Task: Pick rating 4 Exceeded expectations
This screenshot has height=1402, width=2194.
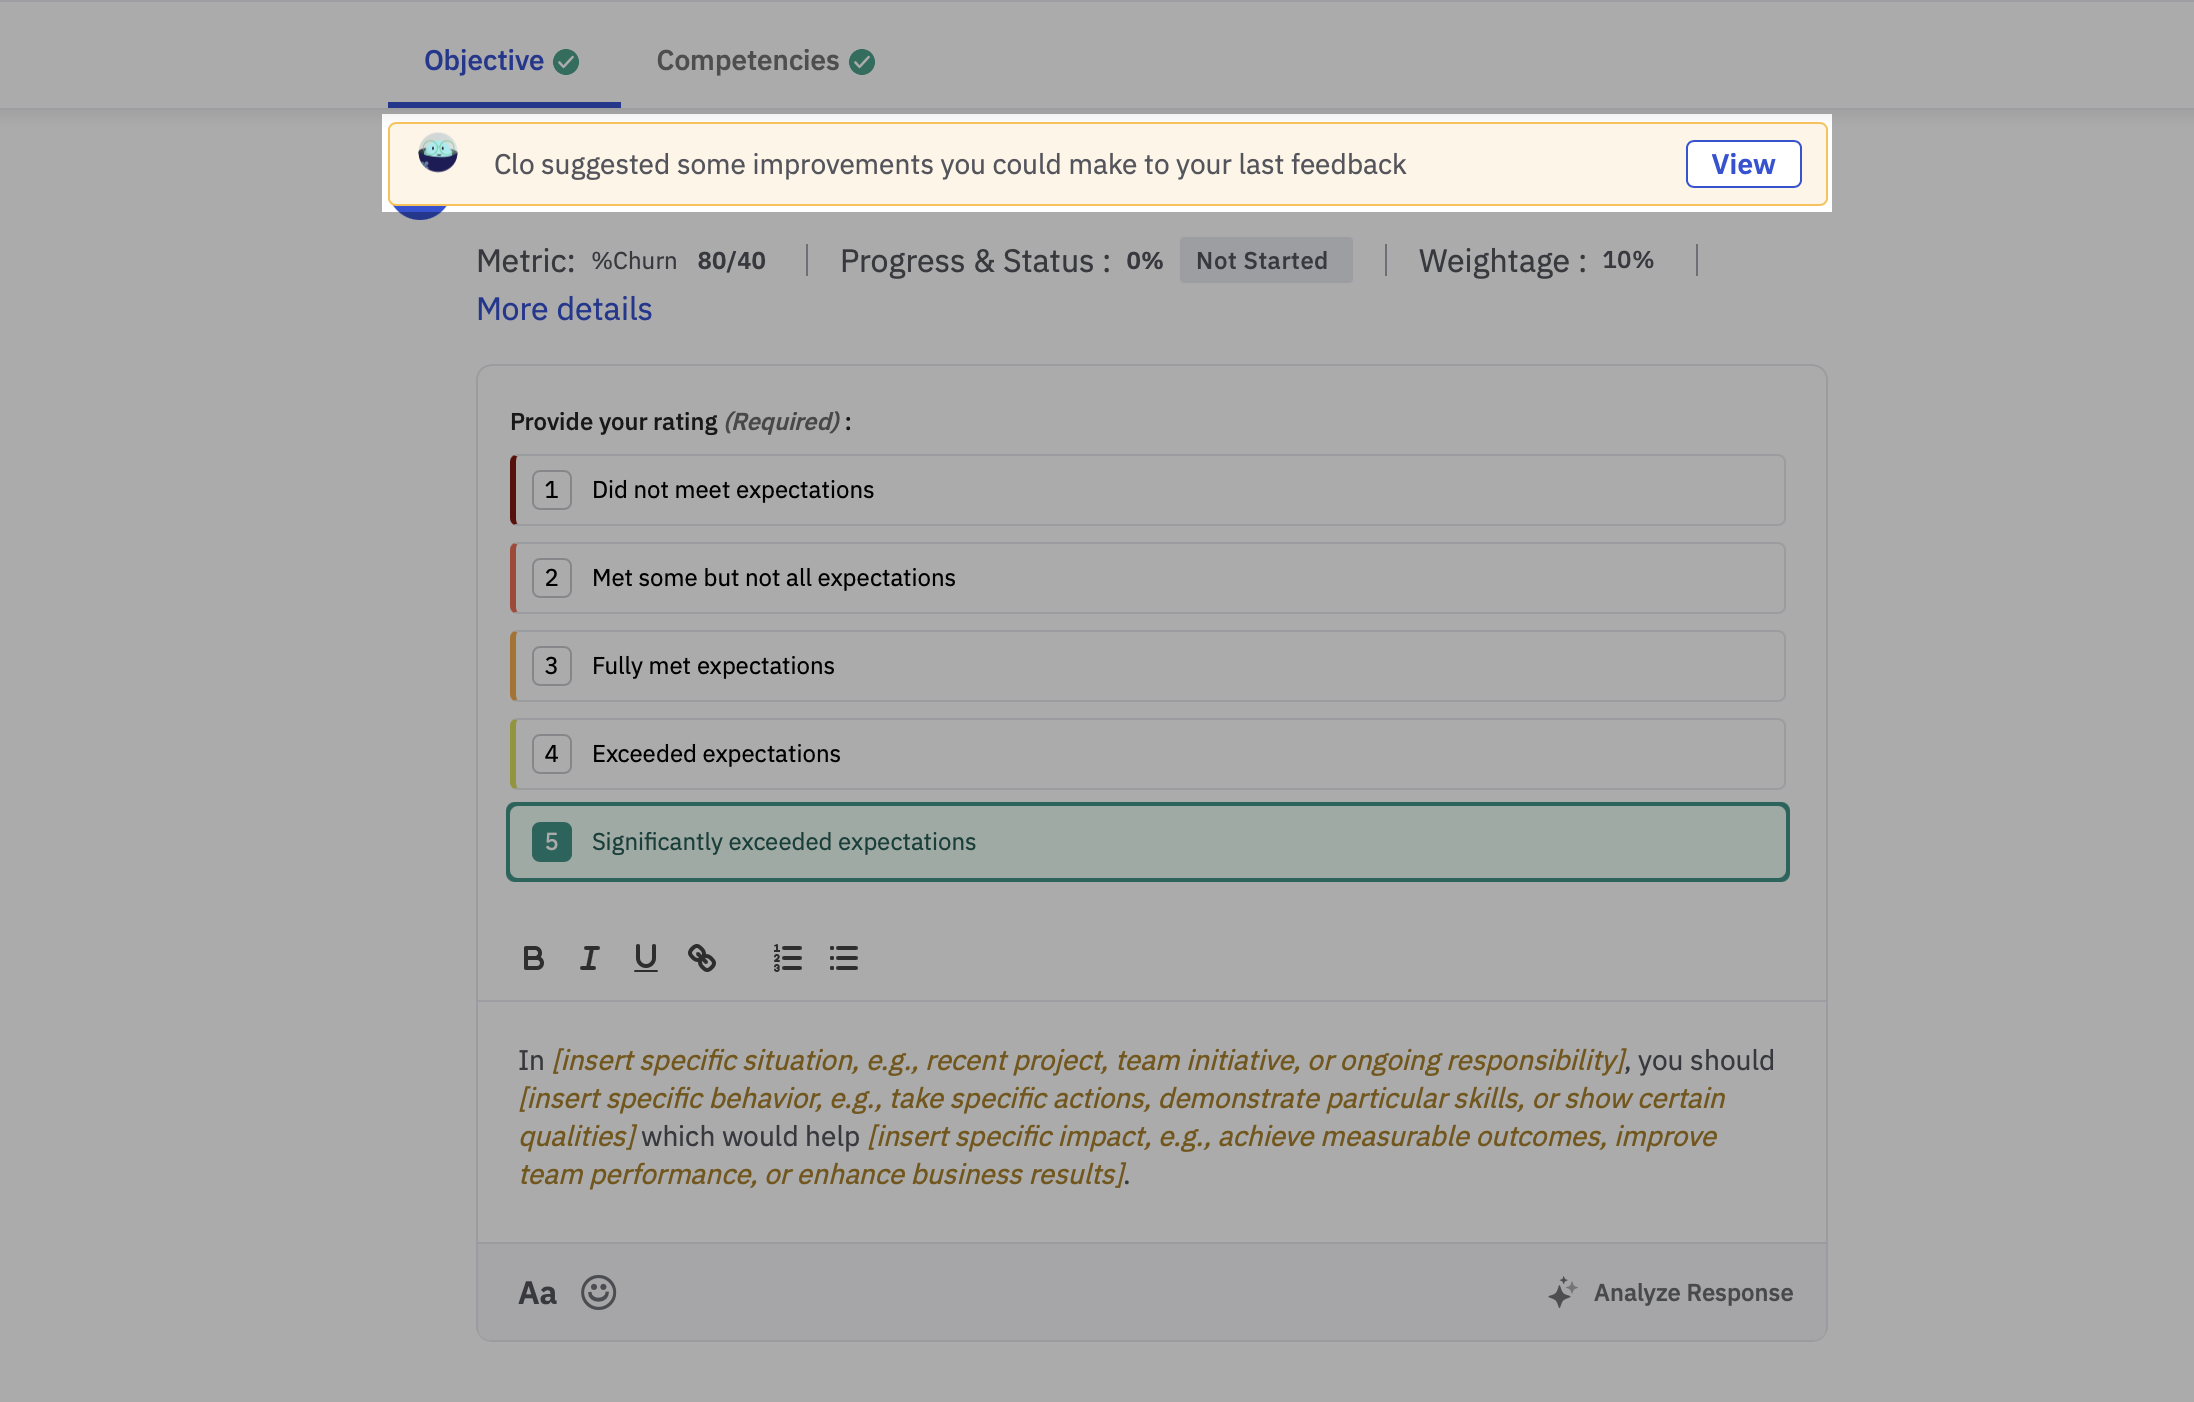Action: pos(1147,754)
